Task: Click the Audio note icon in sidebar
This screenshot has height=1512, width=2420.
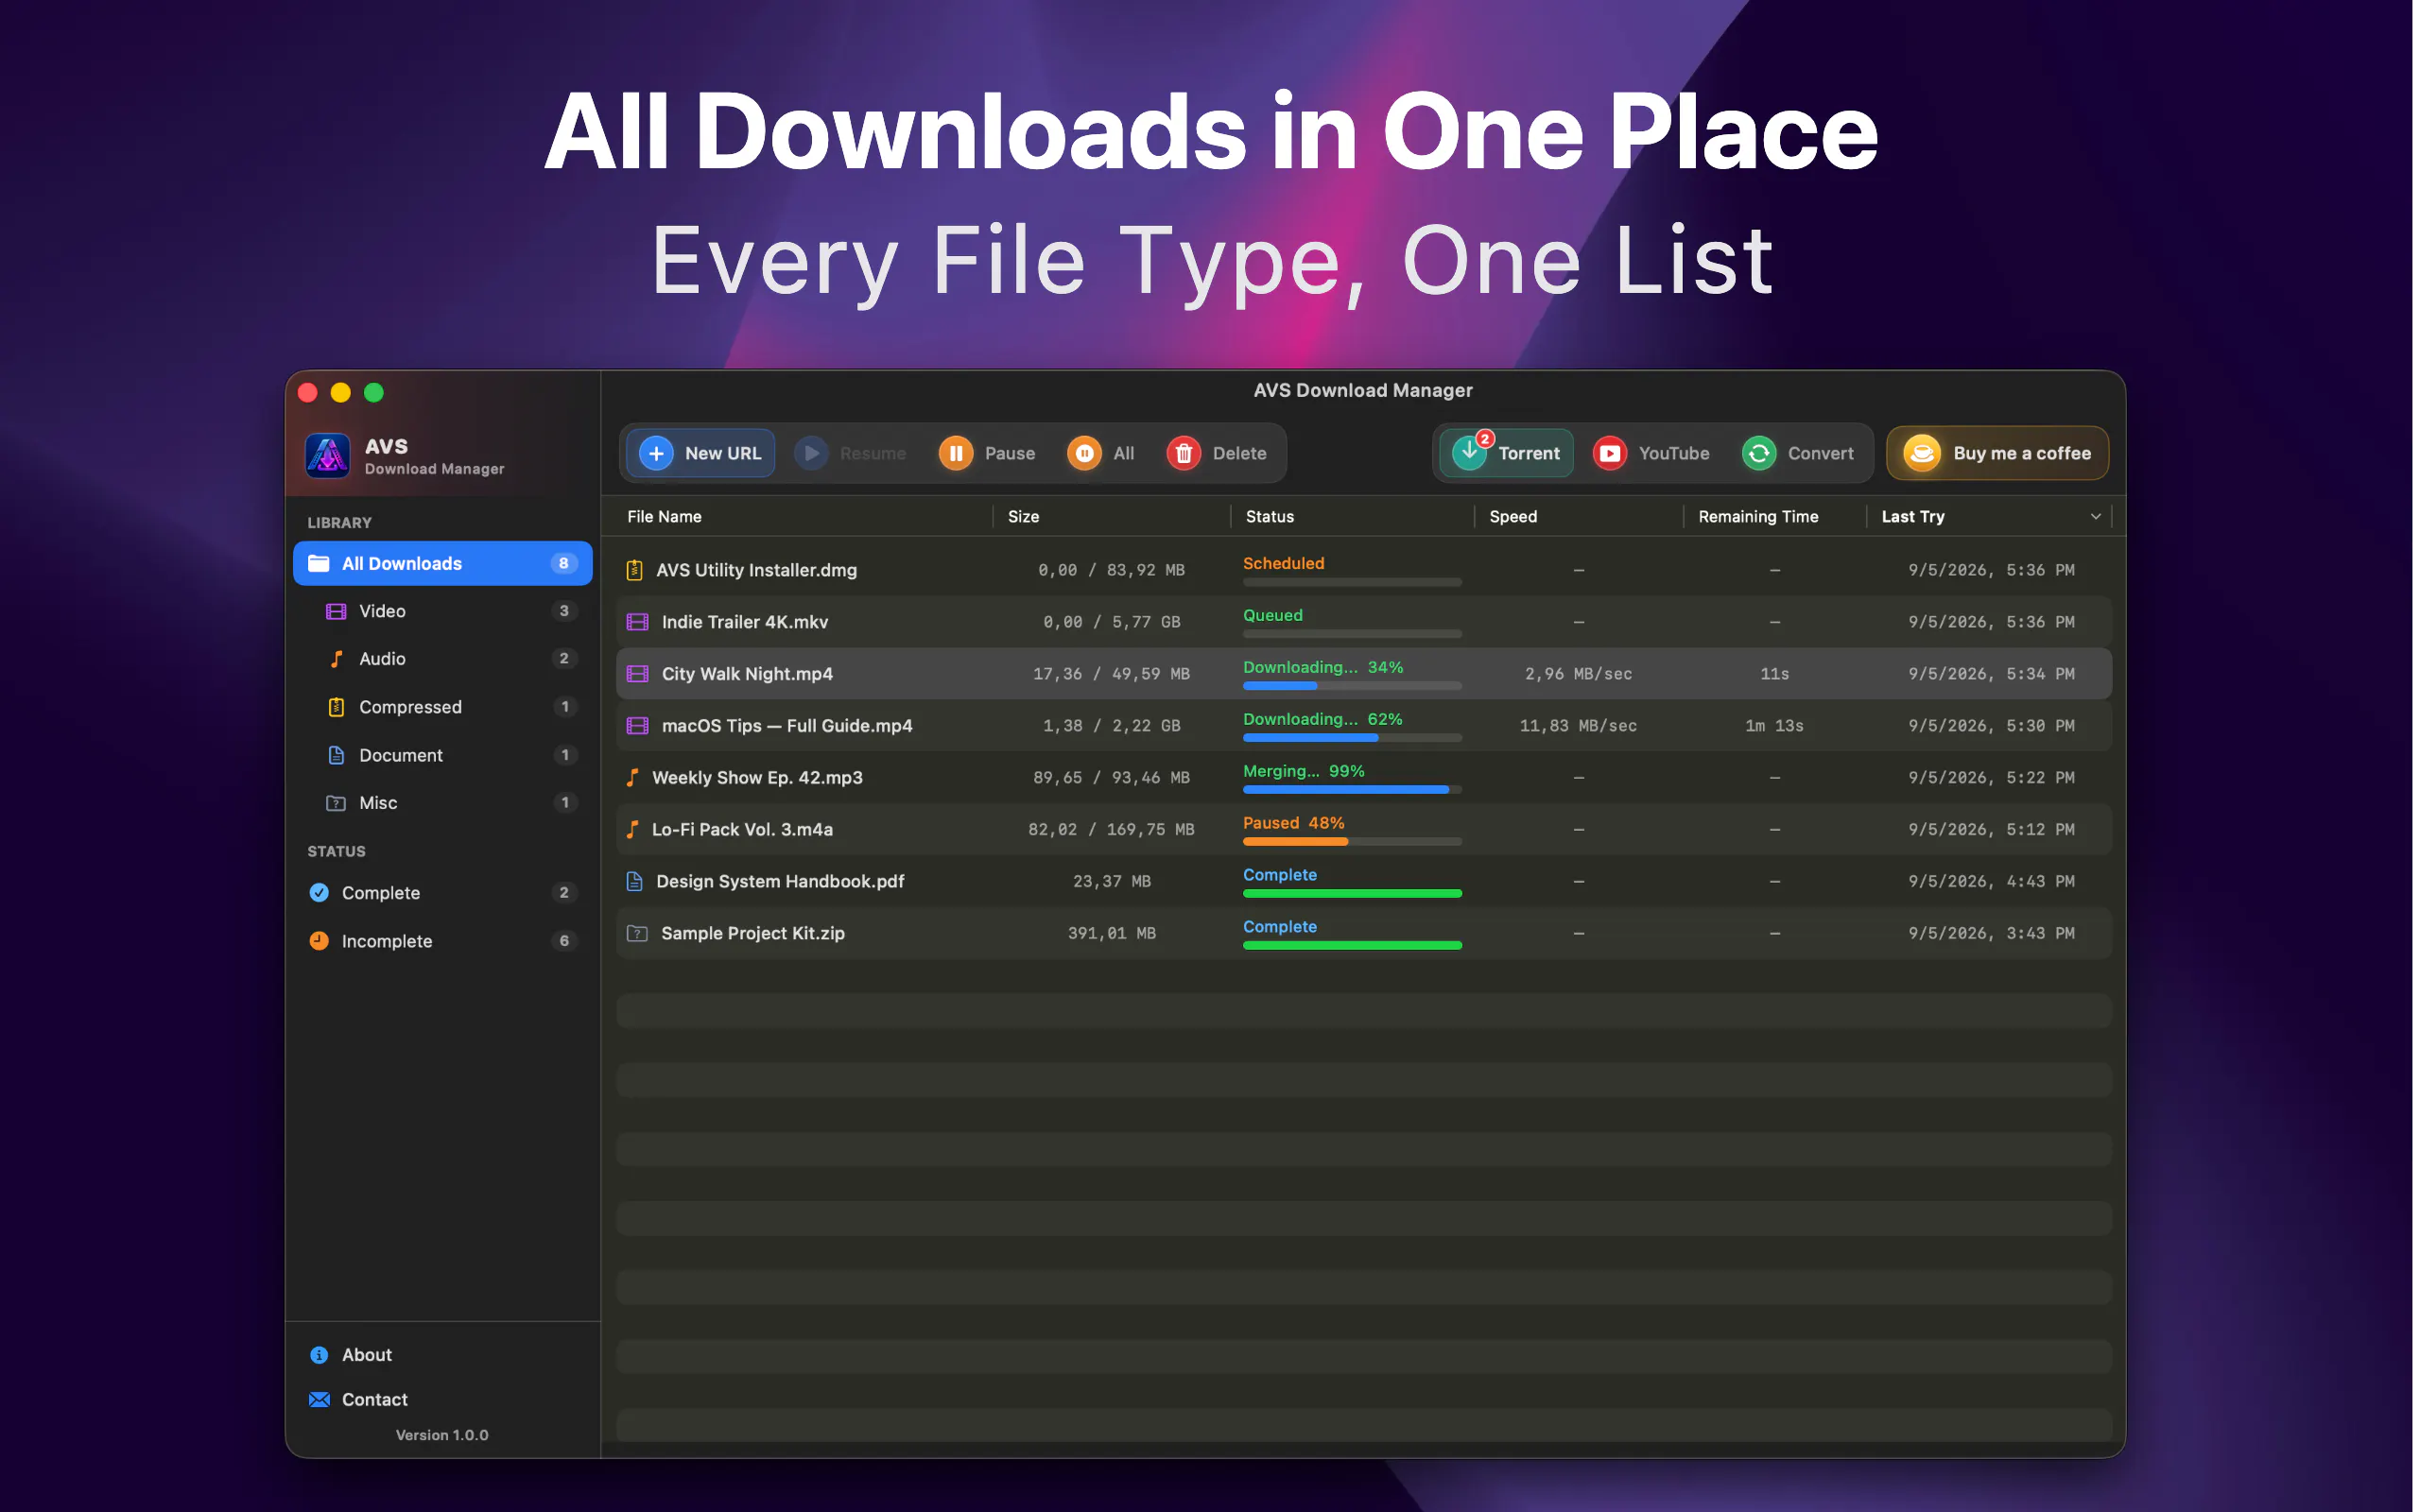Action: click(x=337, y=660)
